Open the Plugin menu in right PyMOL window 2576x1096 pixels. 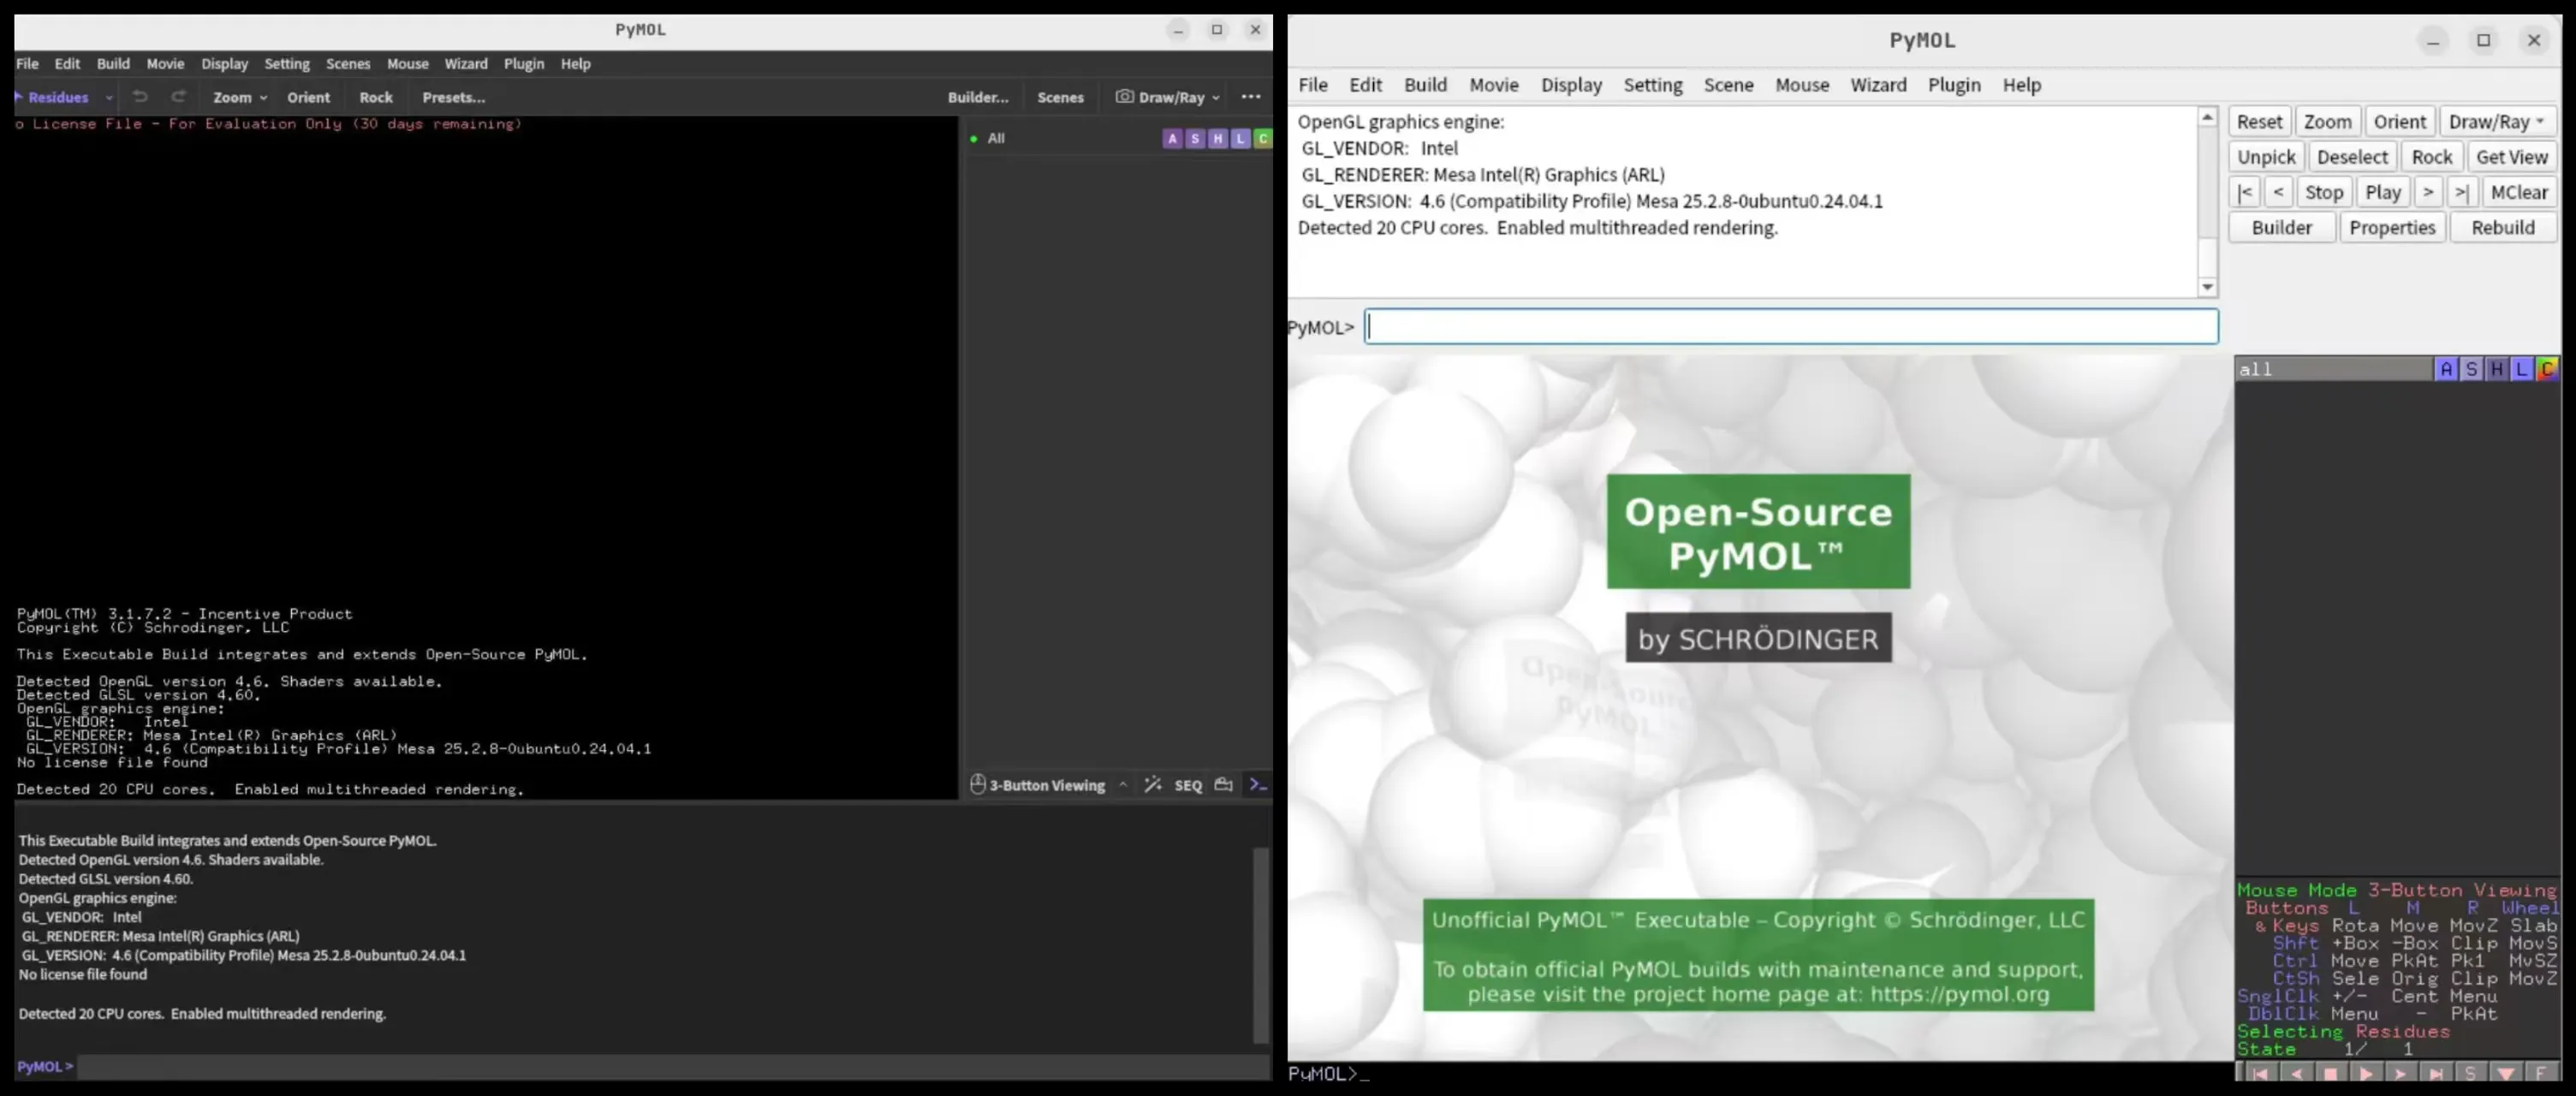tap(1954, 85)
